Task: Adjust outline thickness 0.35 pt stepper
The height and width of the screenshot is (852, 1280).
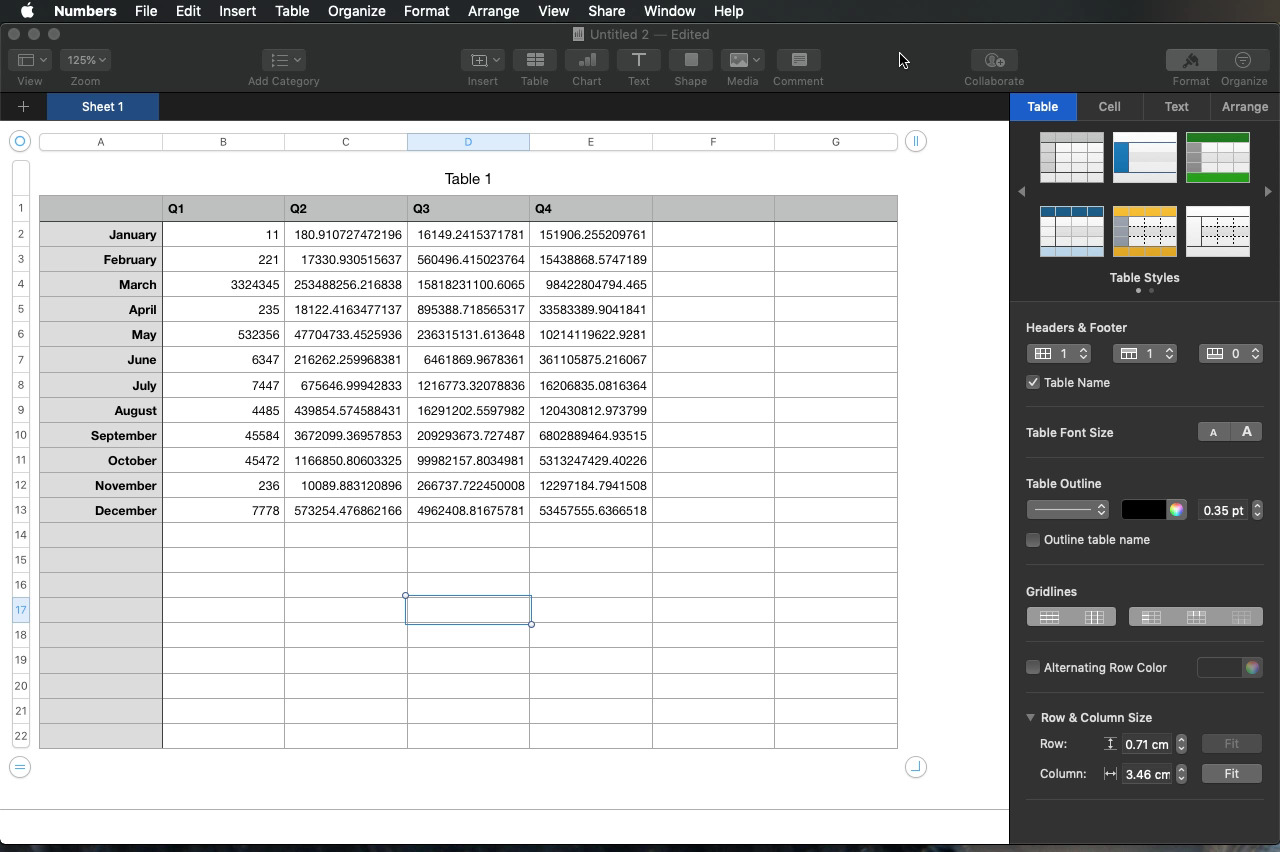Action: tap(1257, 510)
